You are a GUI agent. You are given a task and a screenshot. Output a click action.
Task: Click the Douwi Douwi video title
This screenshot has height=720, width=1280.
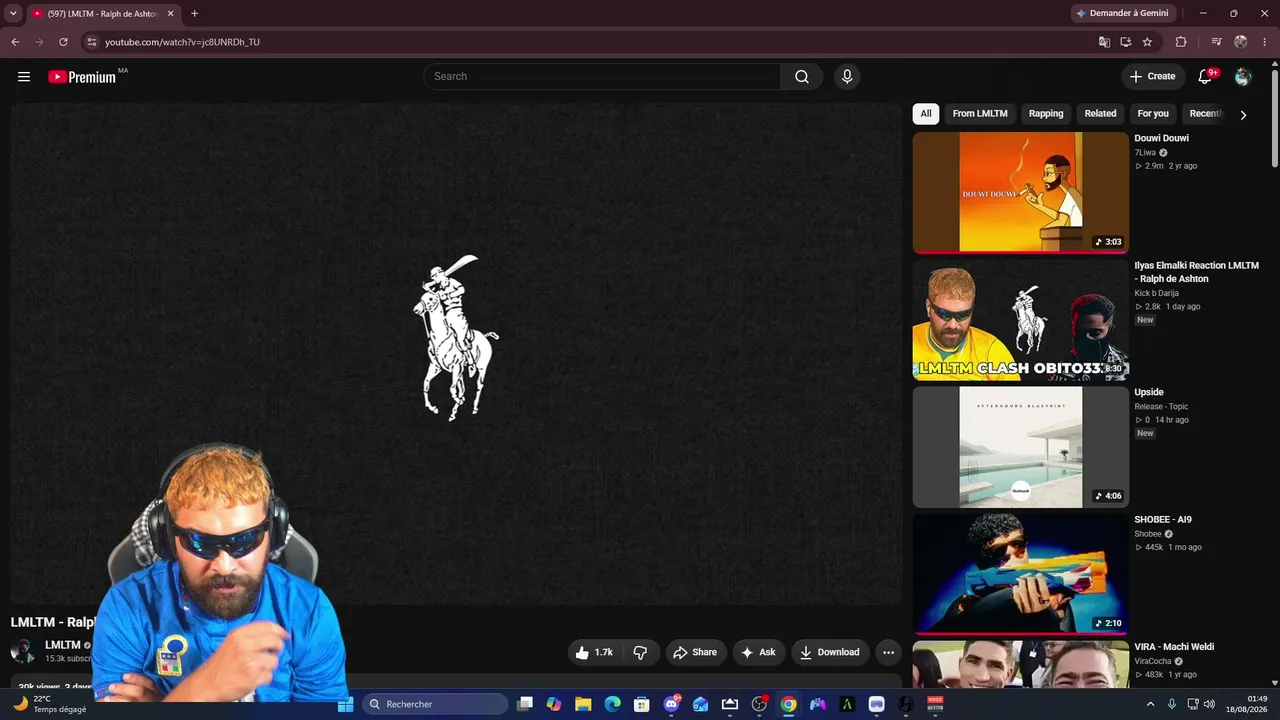click(x=1161, y=138)
